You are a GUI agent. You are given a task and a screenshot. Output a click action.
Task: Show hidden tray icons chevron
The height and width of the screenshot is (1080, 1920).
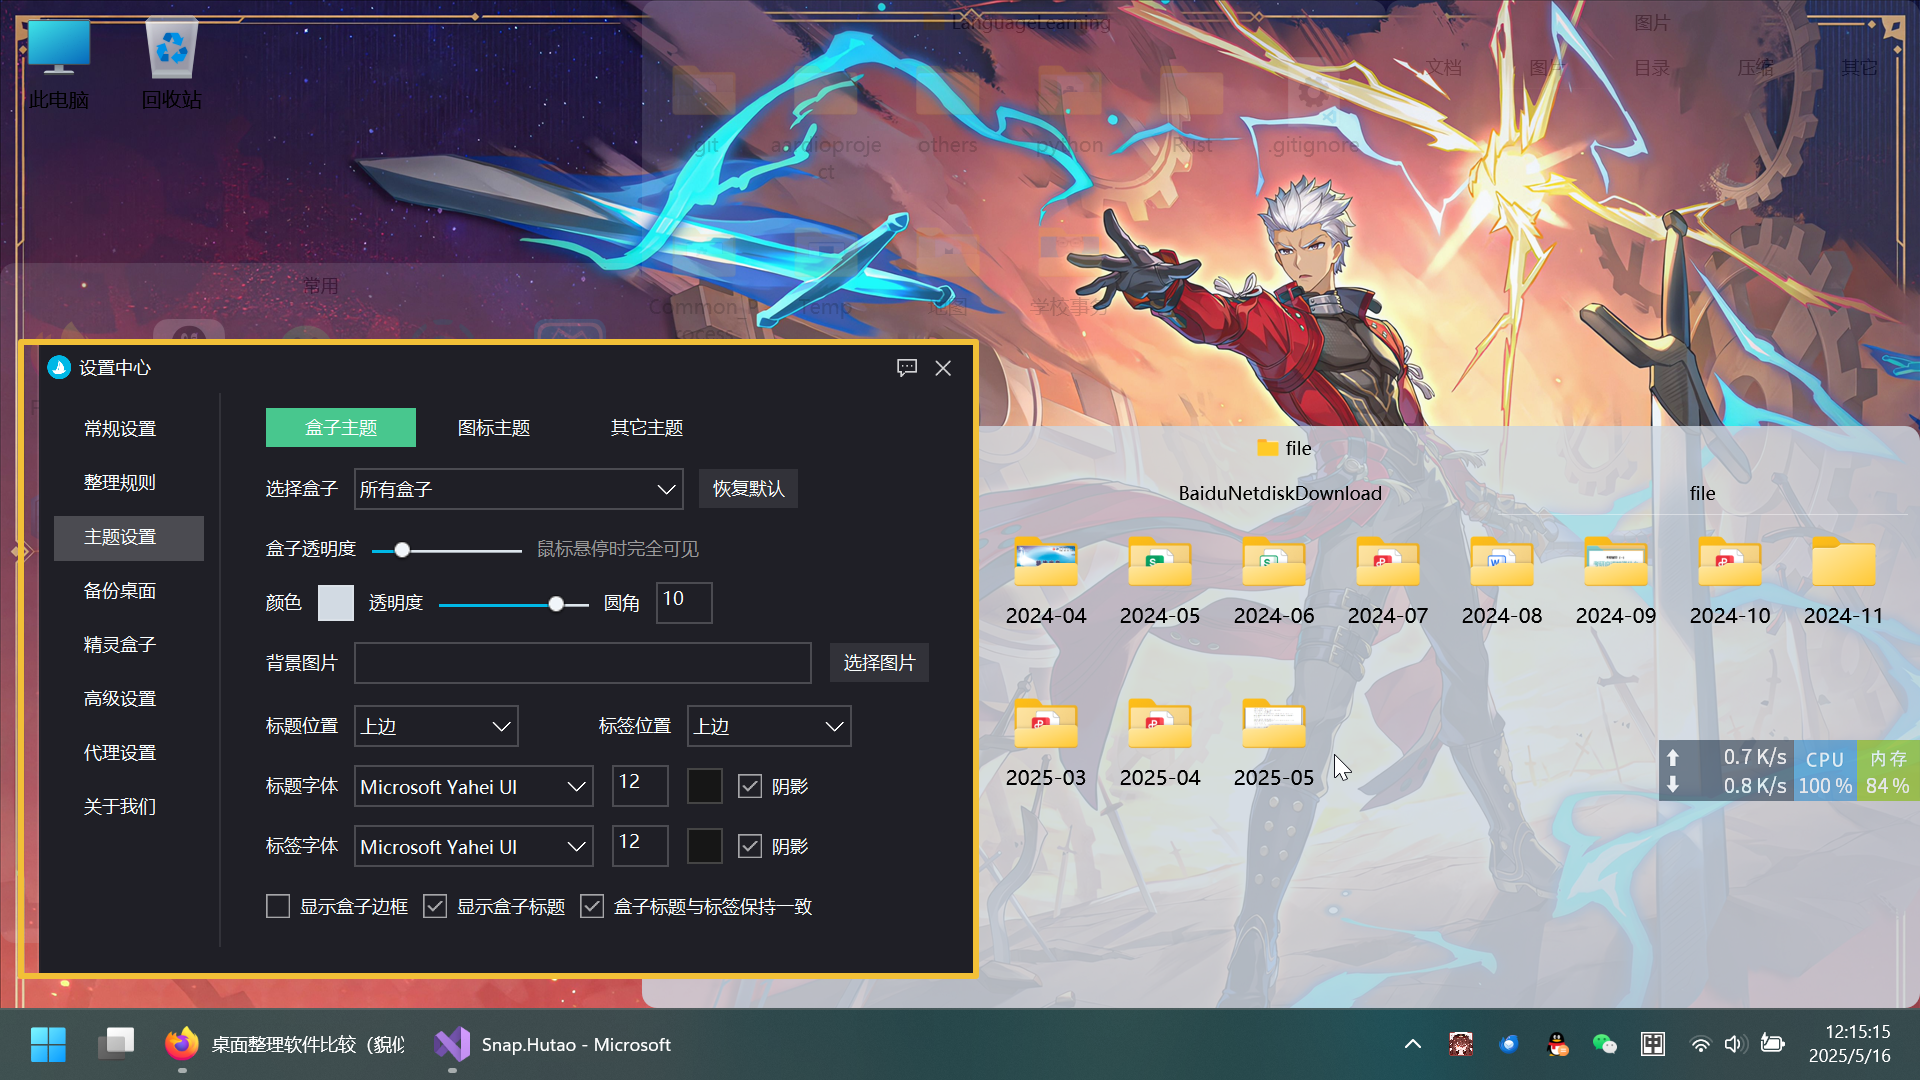[1413, 1044]
